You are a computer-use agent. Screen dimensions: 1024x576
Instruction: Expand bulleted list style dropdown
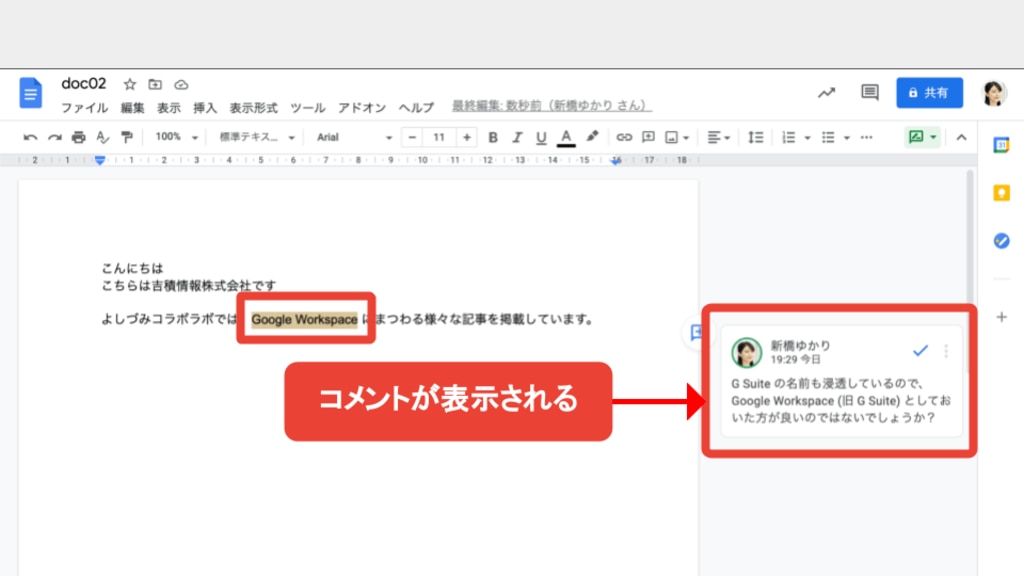click(846, 138)
